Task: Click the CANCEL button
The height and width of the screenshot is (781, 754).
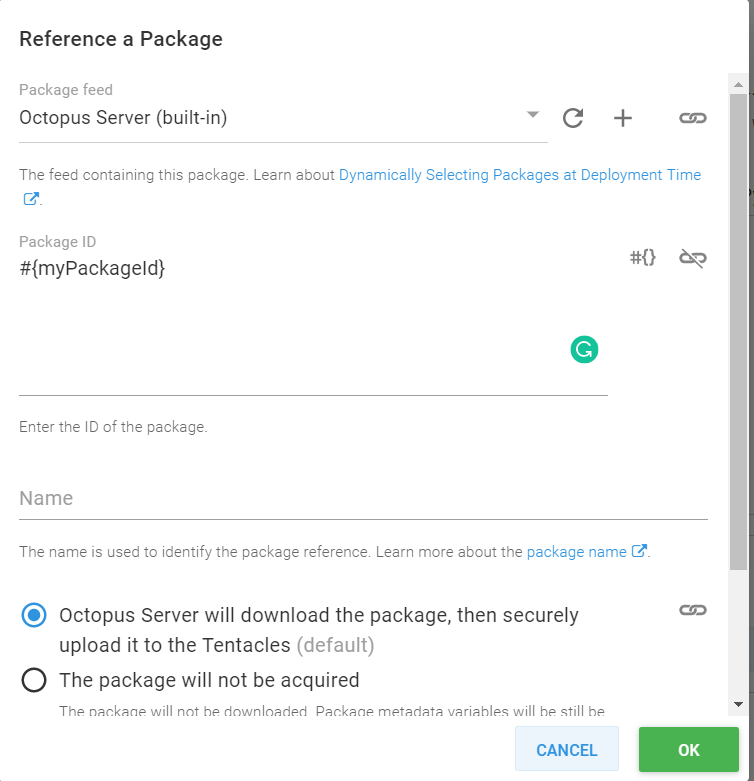Action: [x=566, y=750]
